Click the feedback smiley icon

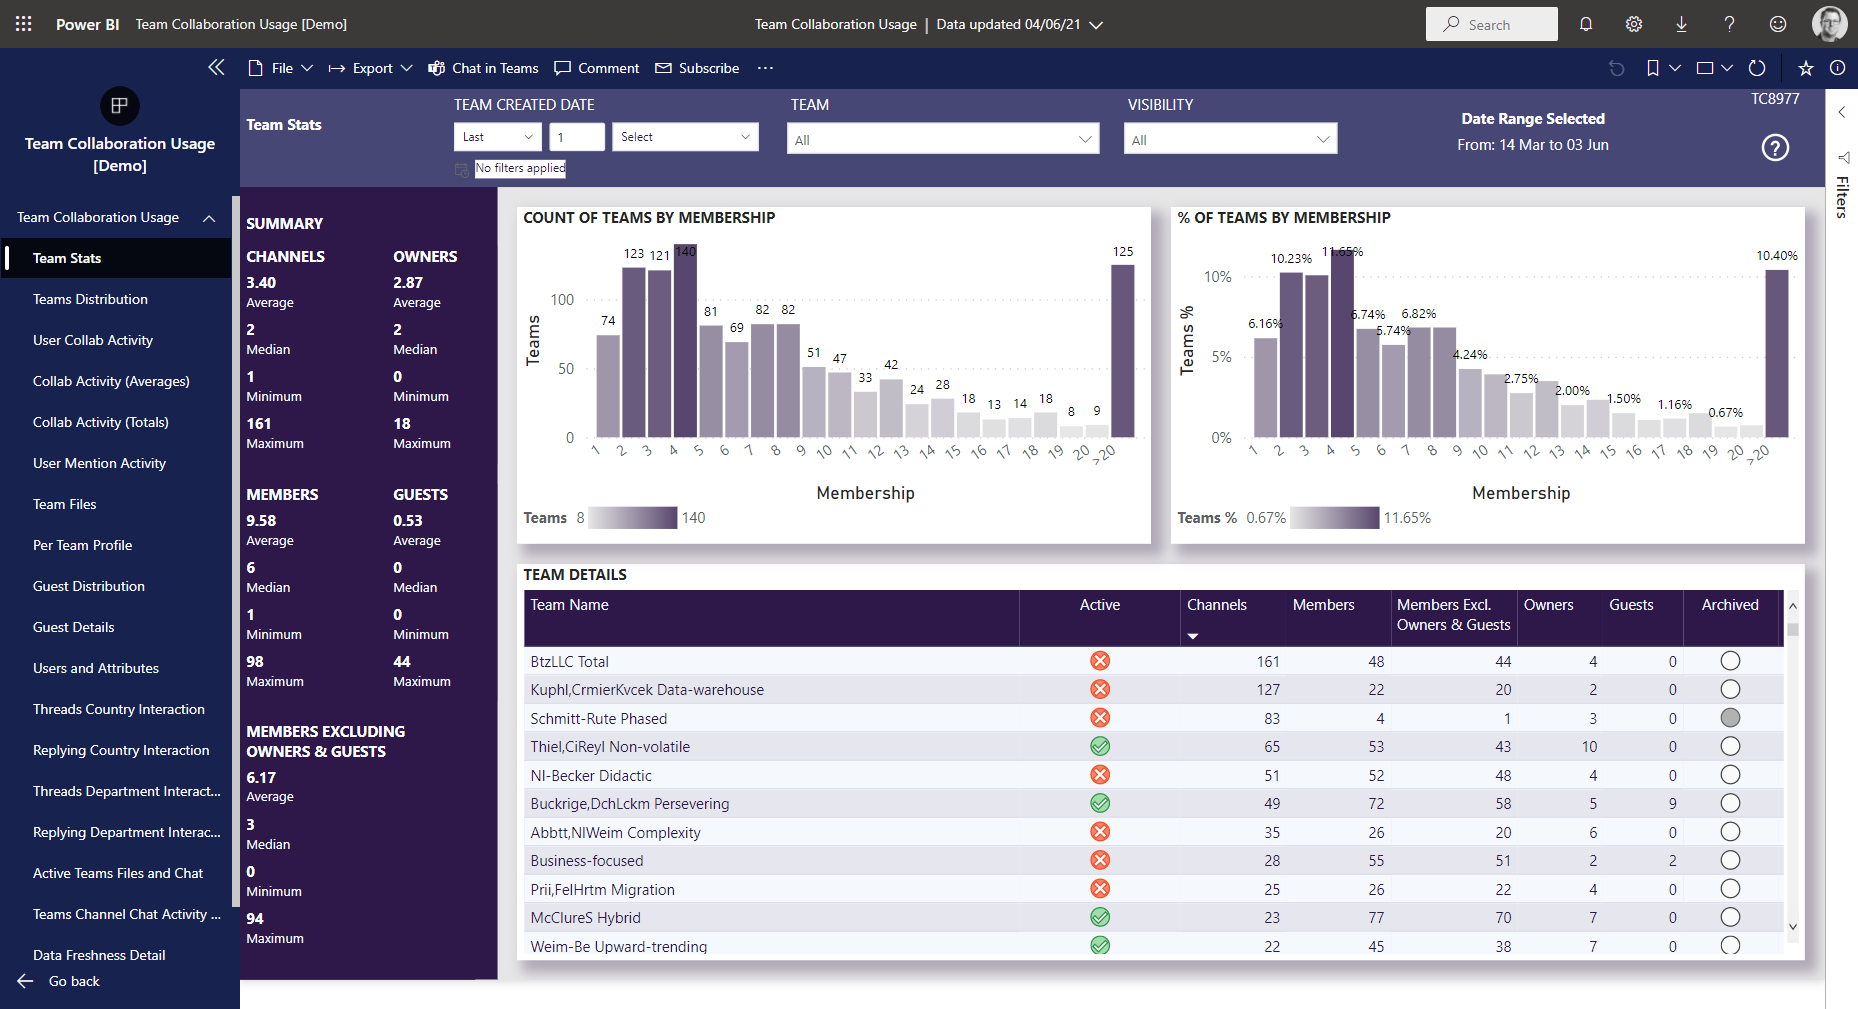[1778, 24]
